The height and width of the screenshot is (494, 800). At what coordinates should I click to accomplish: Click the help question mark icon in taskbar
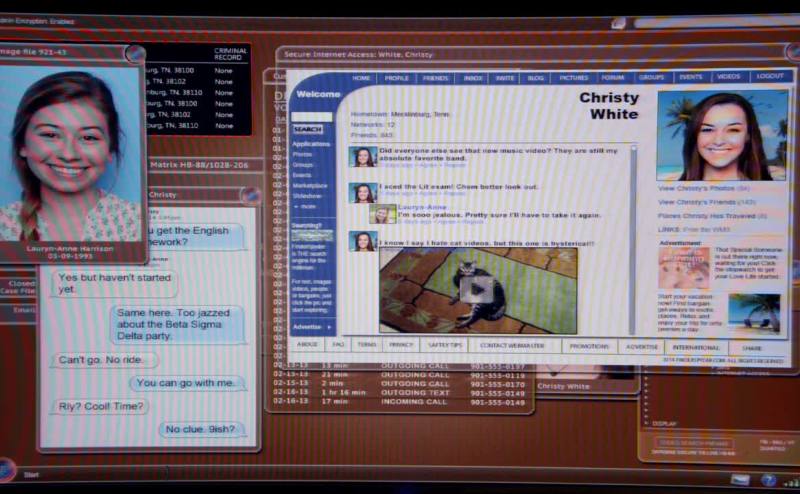[768, 480]
